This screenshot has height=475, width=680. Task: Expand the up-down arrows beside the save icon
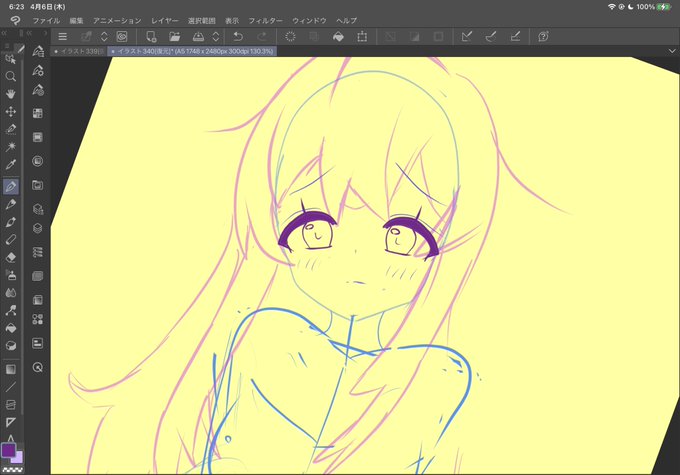tap(216, 36)
